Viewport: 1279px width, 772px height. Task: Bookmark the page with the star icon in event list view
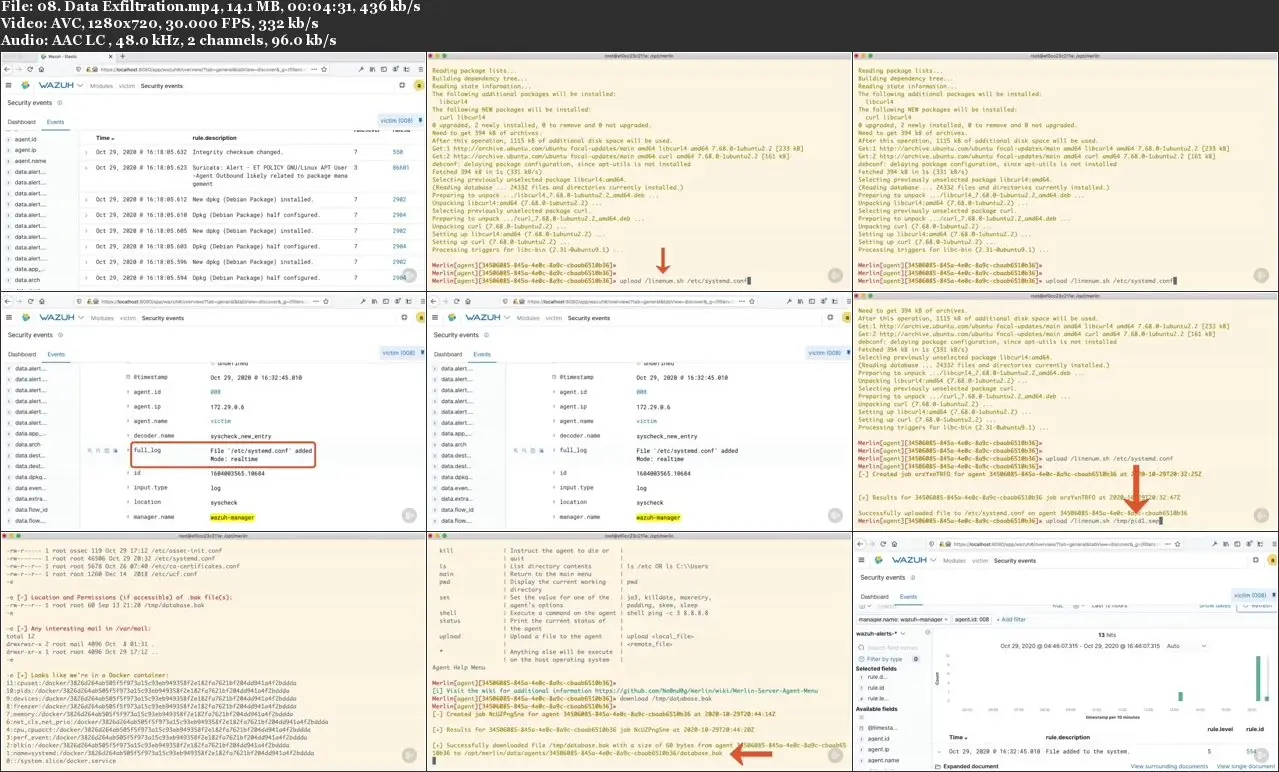pos(324,69)
